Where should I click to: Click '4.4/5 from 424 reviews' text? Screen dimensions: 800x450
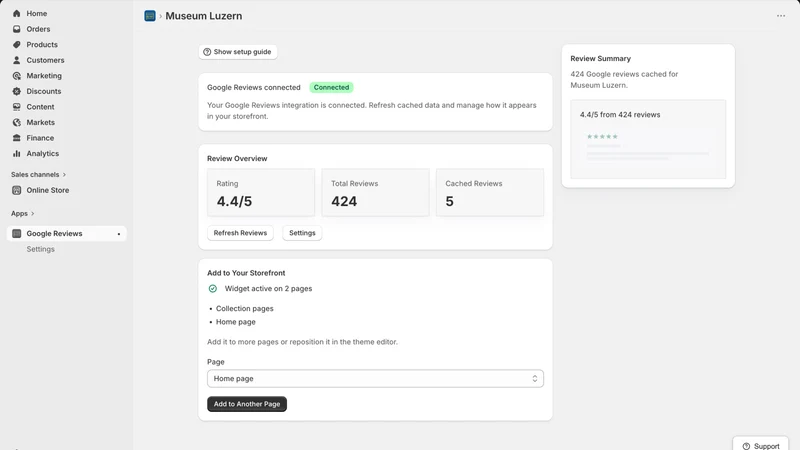pos(620,115)
